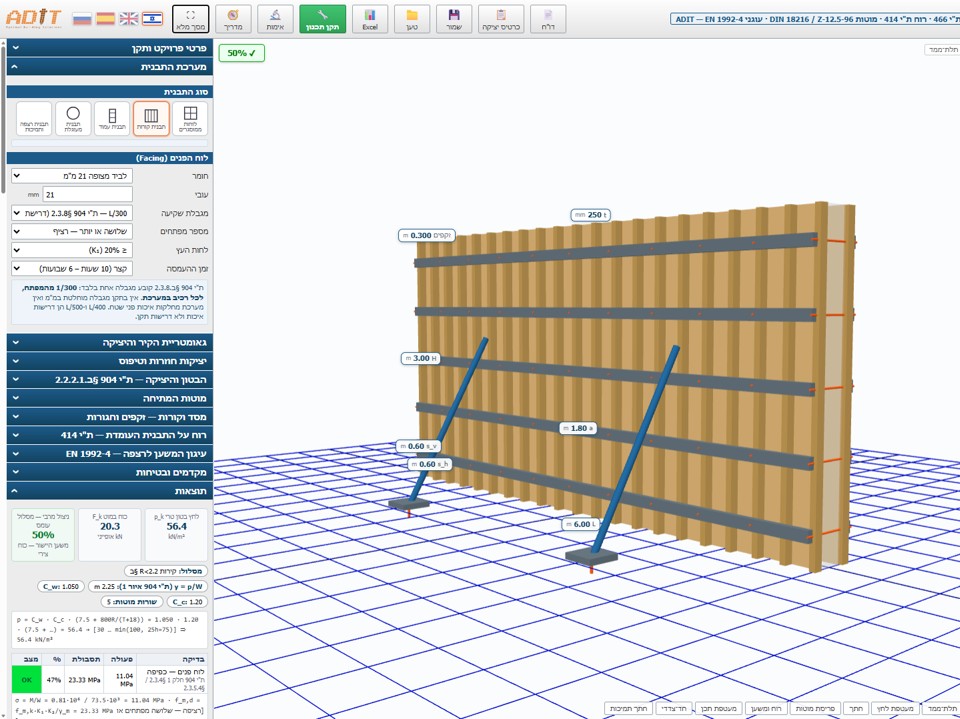Select slab and supports formwork type
This screenshot has height=719, width=960.
pyautogui.click(x=34, y=119)
